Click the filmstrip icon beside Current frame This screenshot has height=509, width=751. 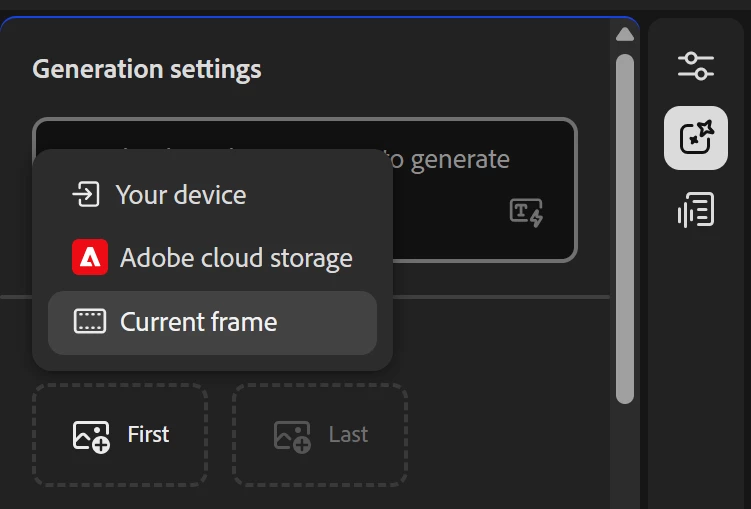tap(90, 322)
